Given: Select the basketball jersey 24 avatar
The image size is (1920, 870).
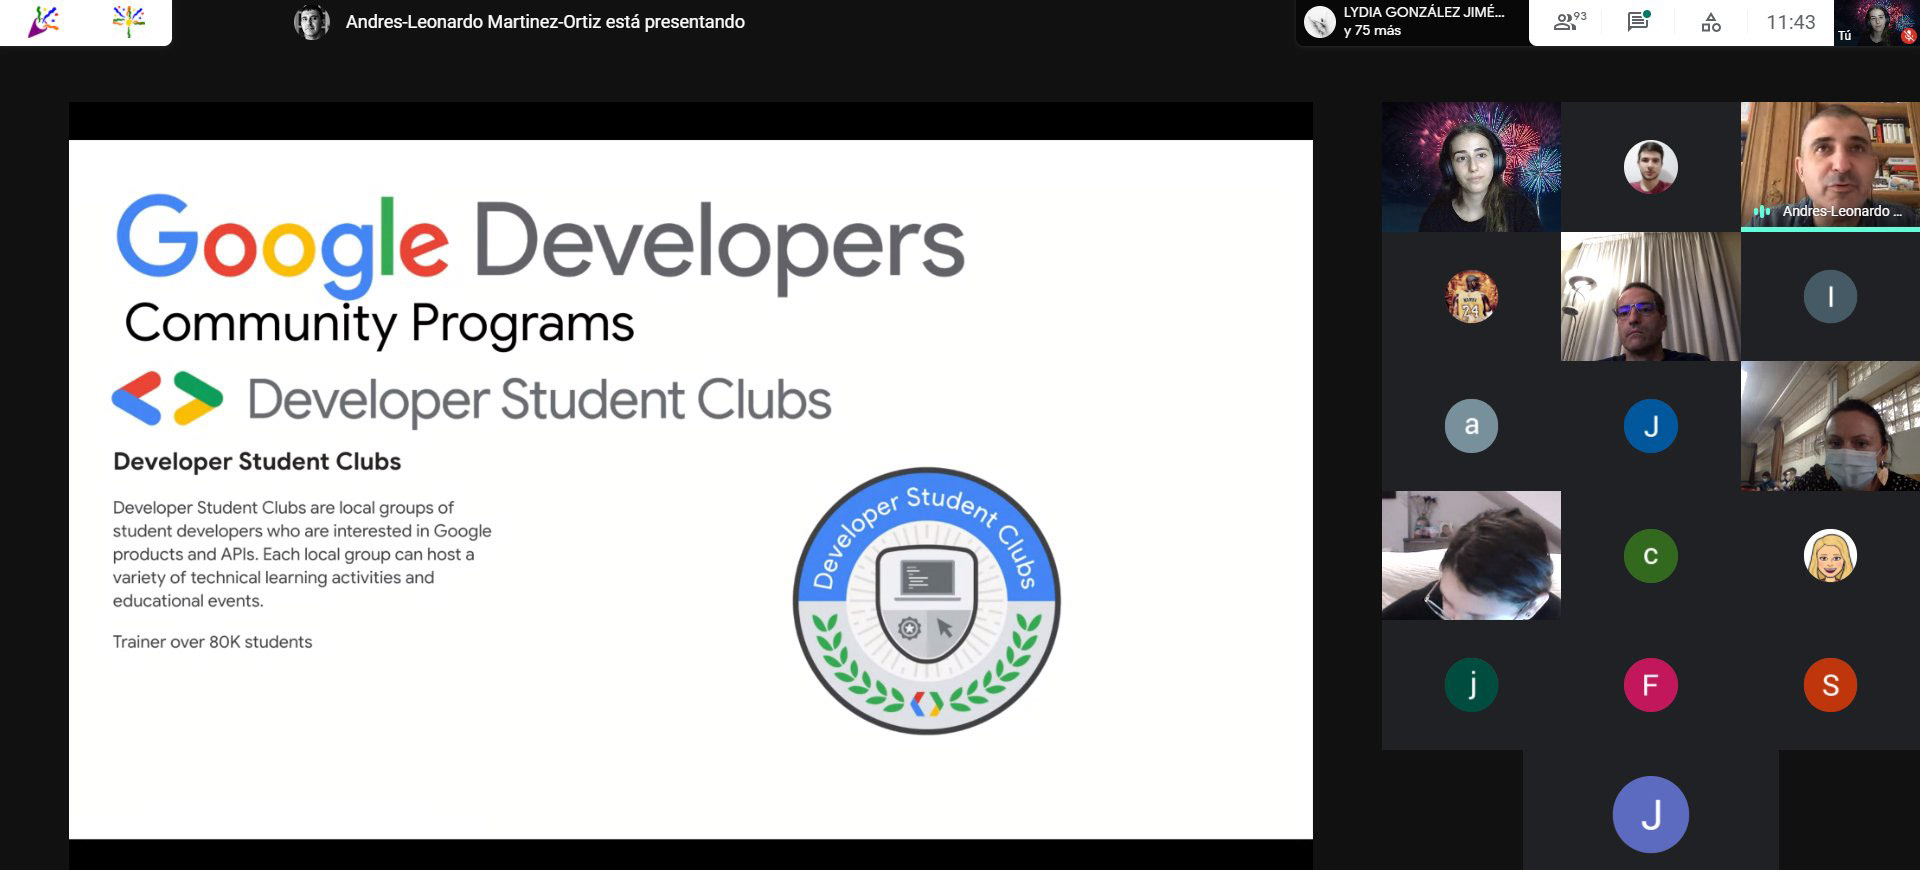Looking at the screenshot, I should 1471,297.
